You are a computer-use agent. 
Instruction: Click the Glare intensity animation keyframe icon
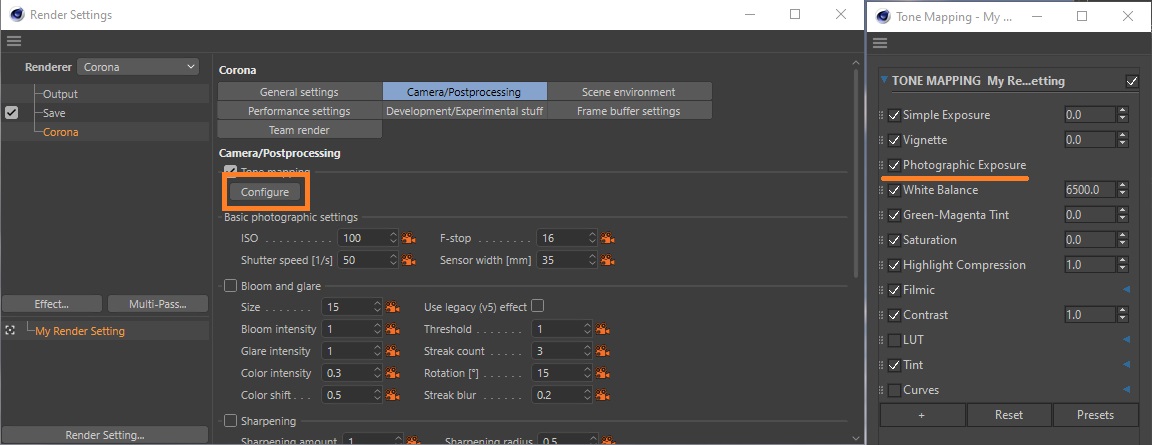click(x=393, y=351)
